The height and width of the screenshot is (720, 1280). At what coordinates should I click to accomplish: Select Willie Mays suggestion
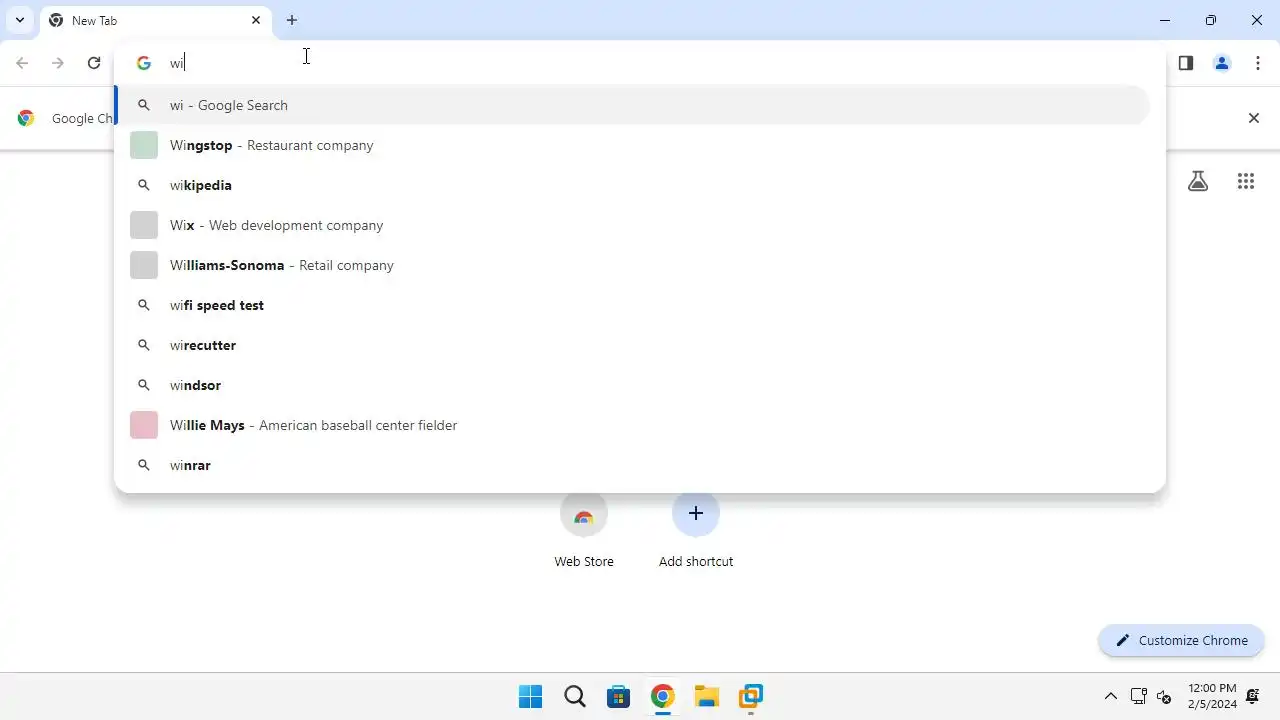(632, 425)
